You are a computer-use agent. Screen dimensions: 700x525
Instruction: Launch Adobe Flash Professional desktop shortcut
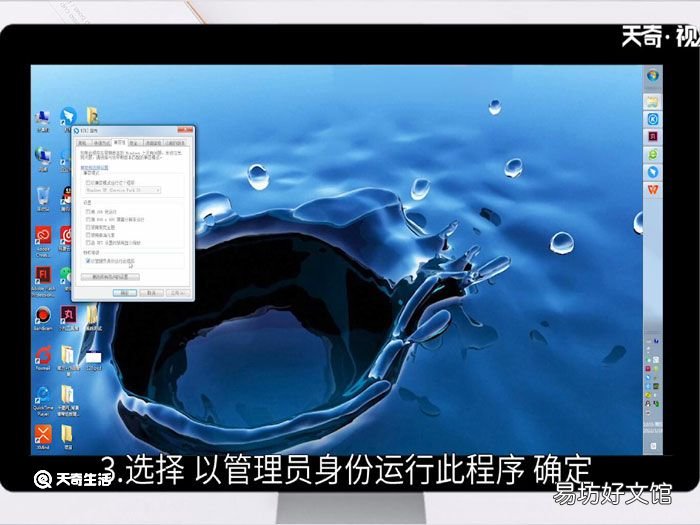[x=43, y=282]
